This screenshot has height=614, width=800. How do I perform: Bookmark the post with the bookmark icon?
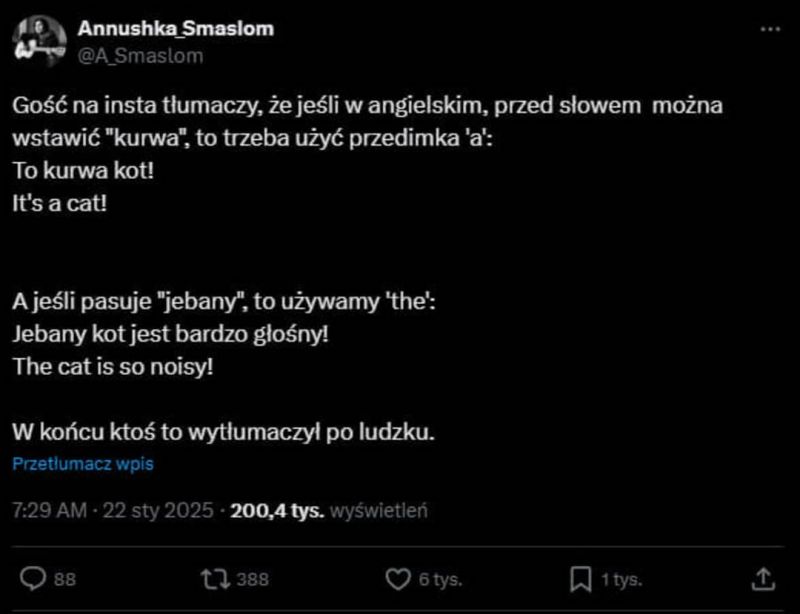[581, 579]
